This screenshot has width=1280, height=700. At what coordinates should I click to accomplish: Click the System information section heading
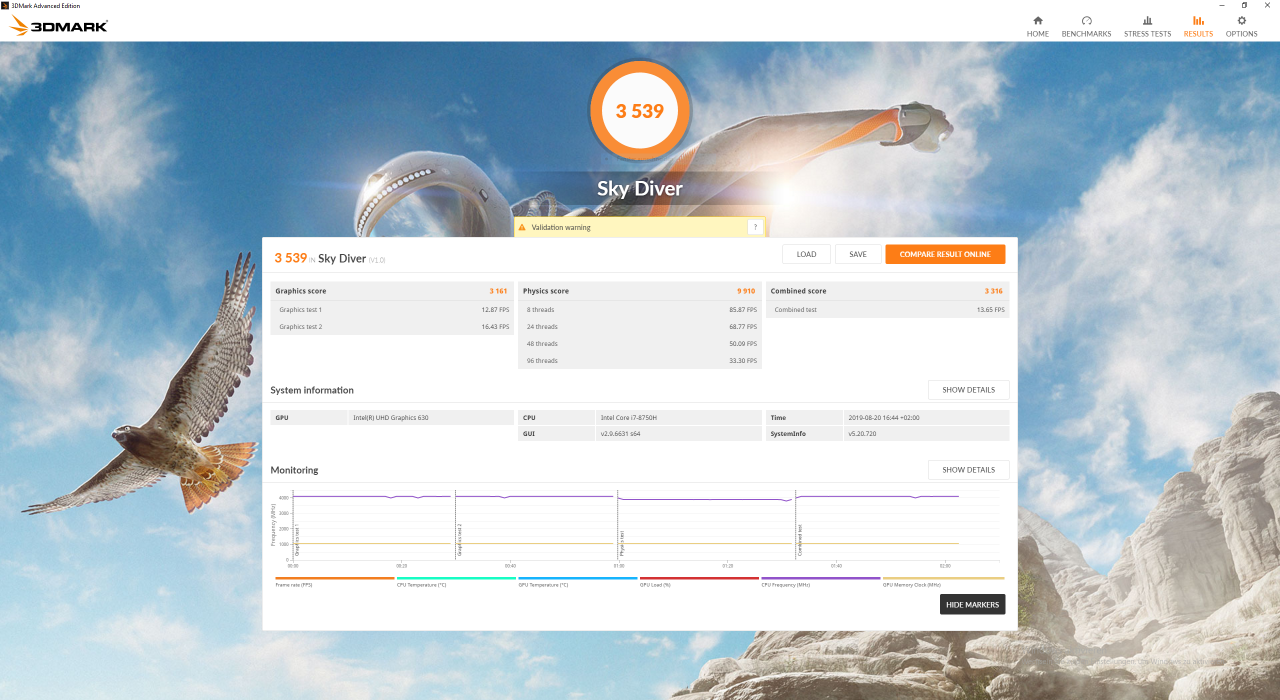point(312,390)
